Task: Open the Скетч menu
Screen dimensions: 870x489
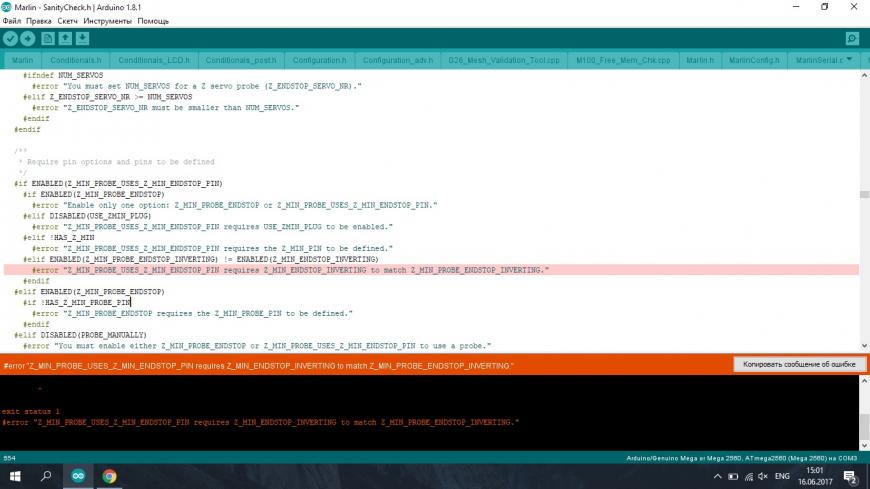Action: [68, 21]
